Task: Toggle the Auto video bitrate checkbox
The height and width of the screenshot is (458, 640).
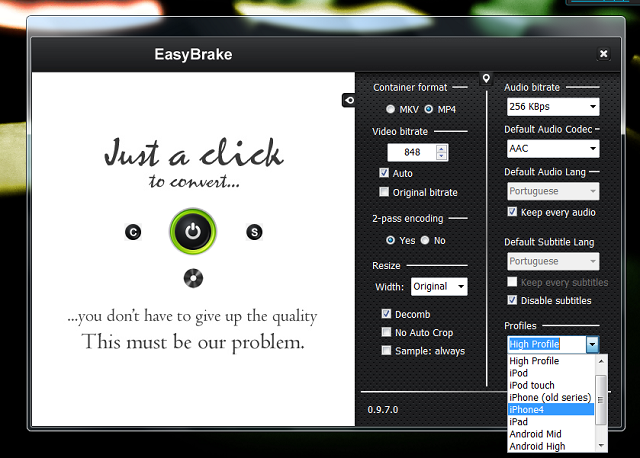Action: (x=384, y=173)
